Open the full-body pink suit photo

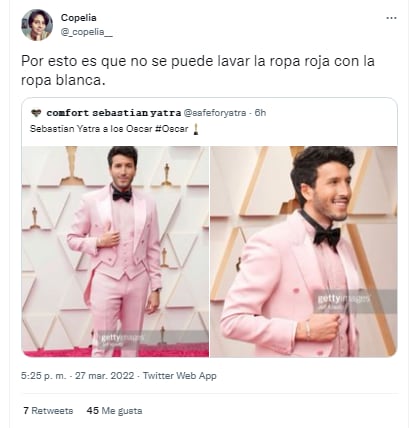coord(115,252)
